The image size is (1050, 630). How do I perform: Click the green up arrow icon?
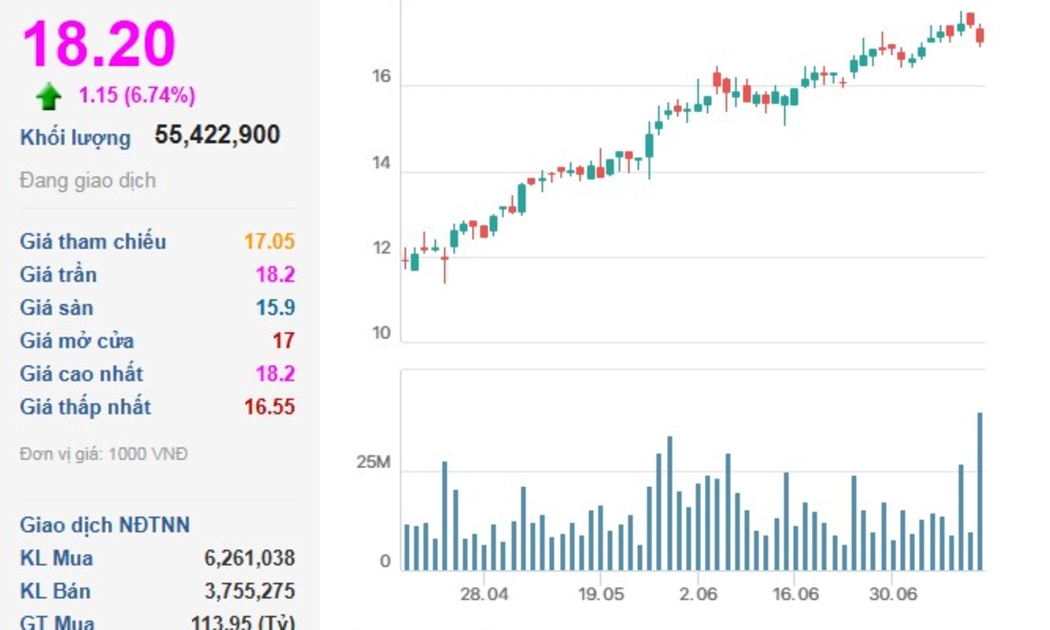48,96
